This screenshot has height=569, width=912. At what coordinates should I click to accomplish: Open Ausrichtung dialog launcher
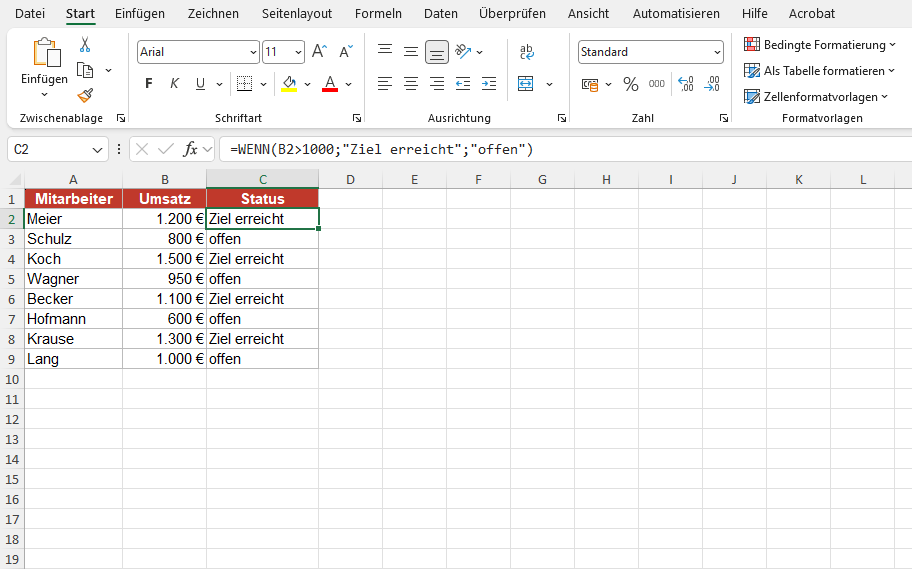point(562,118)
